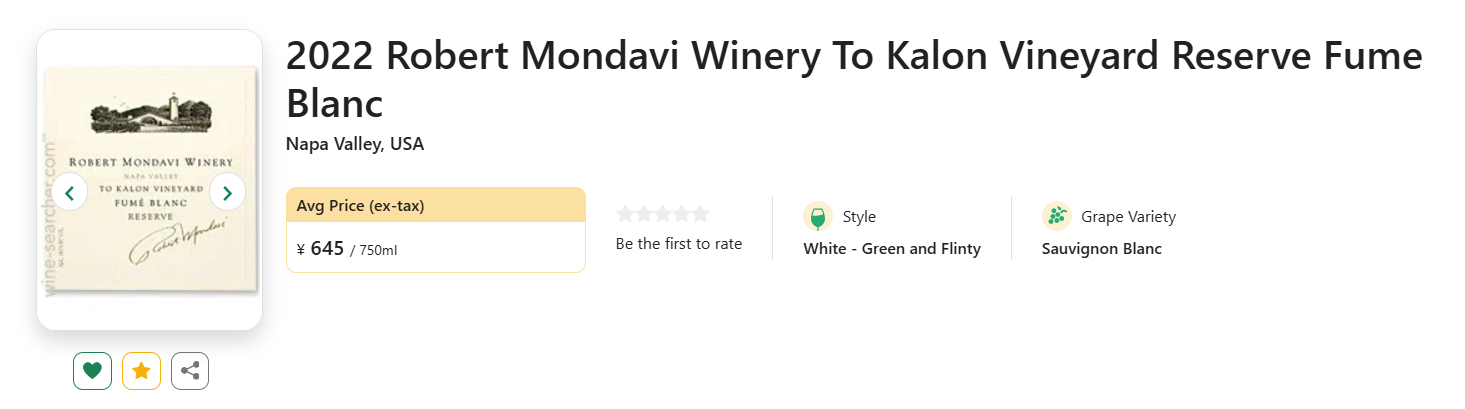1465x409 pixels.
Task: Click the Napa Valley, USA region text
Action: click(355, 144)
